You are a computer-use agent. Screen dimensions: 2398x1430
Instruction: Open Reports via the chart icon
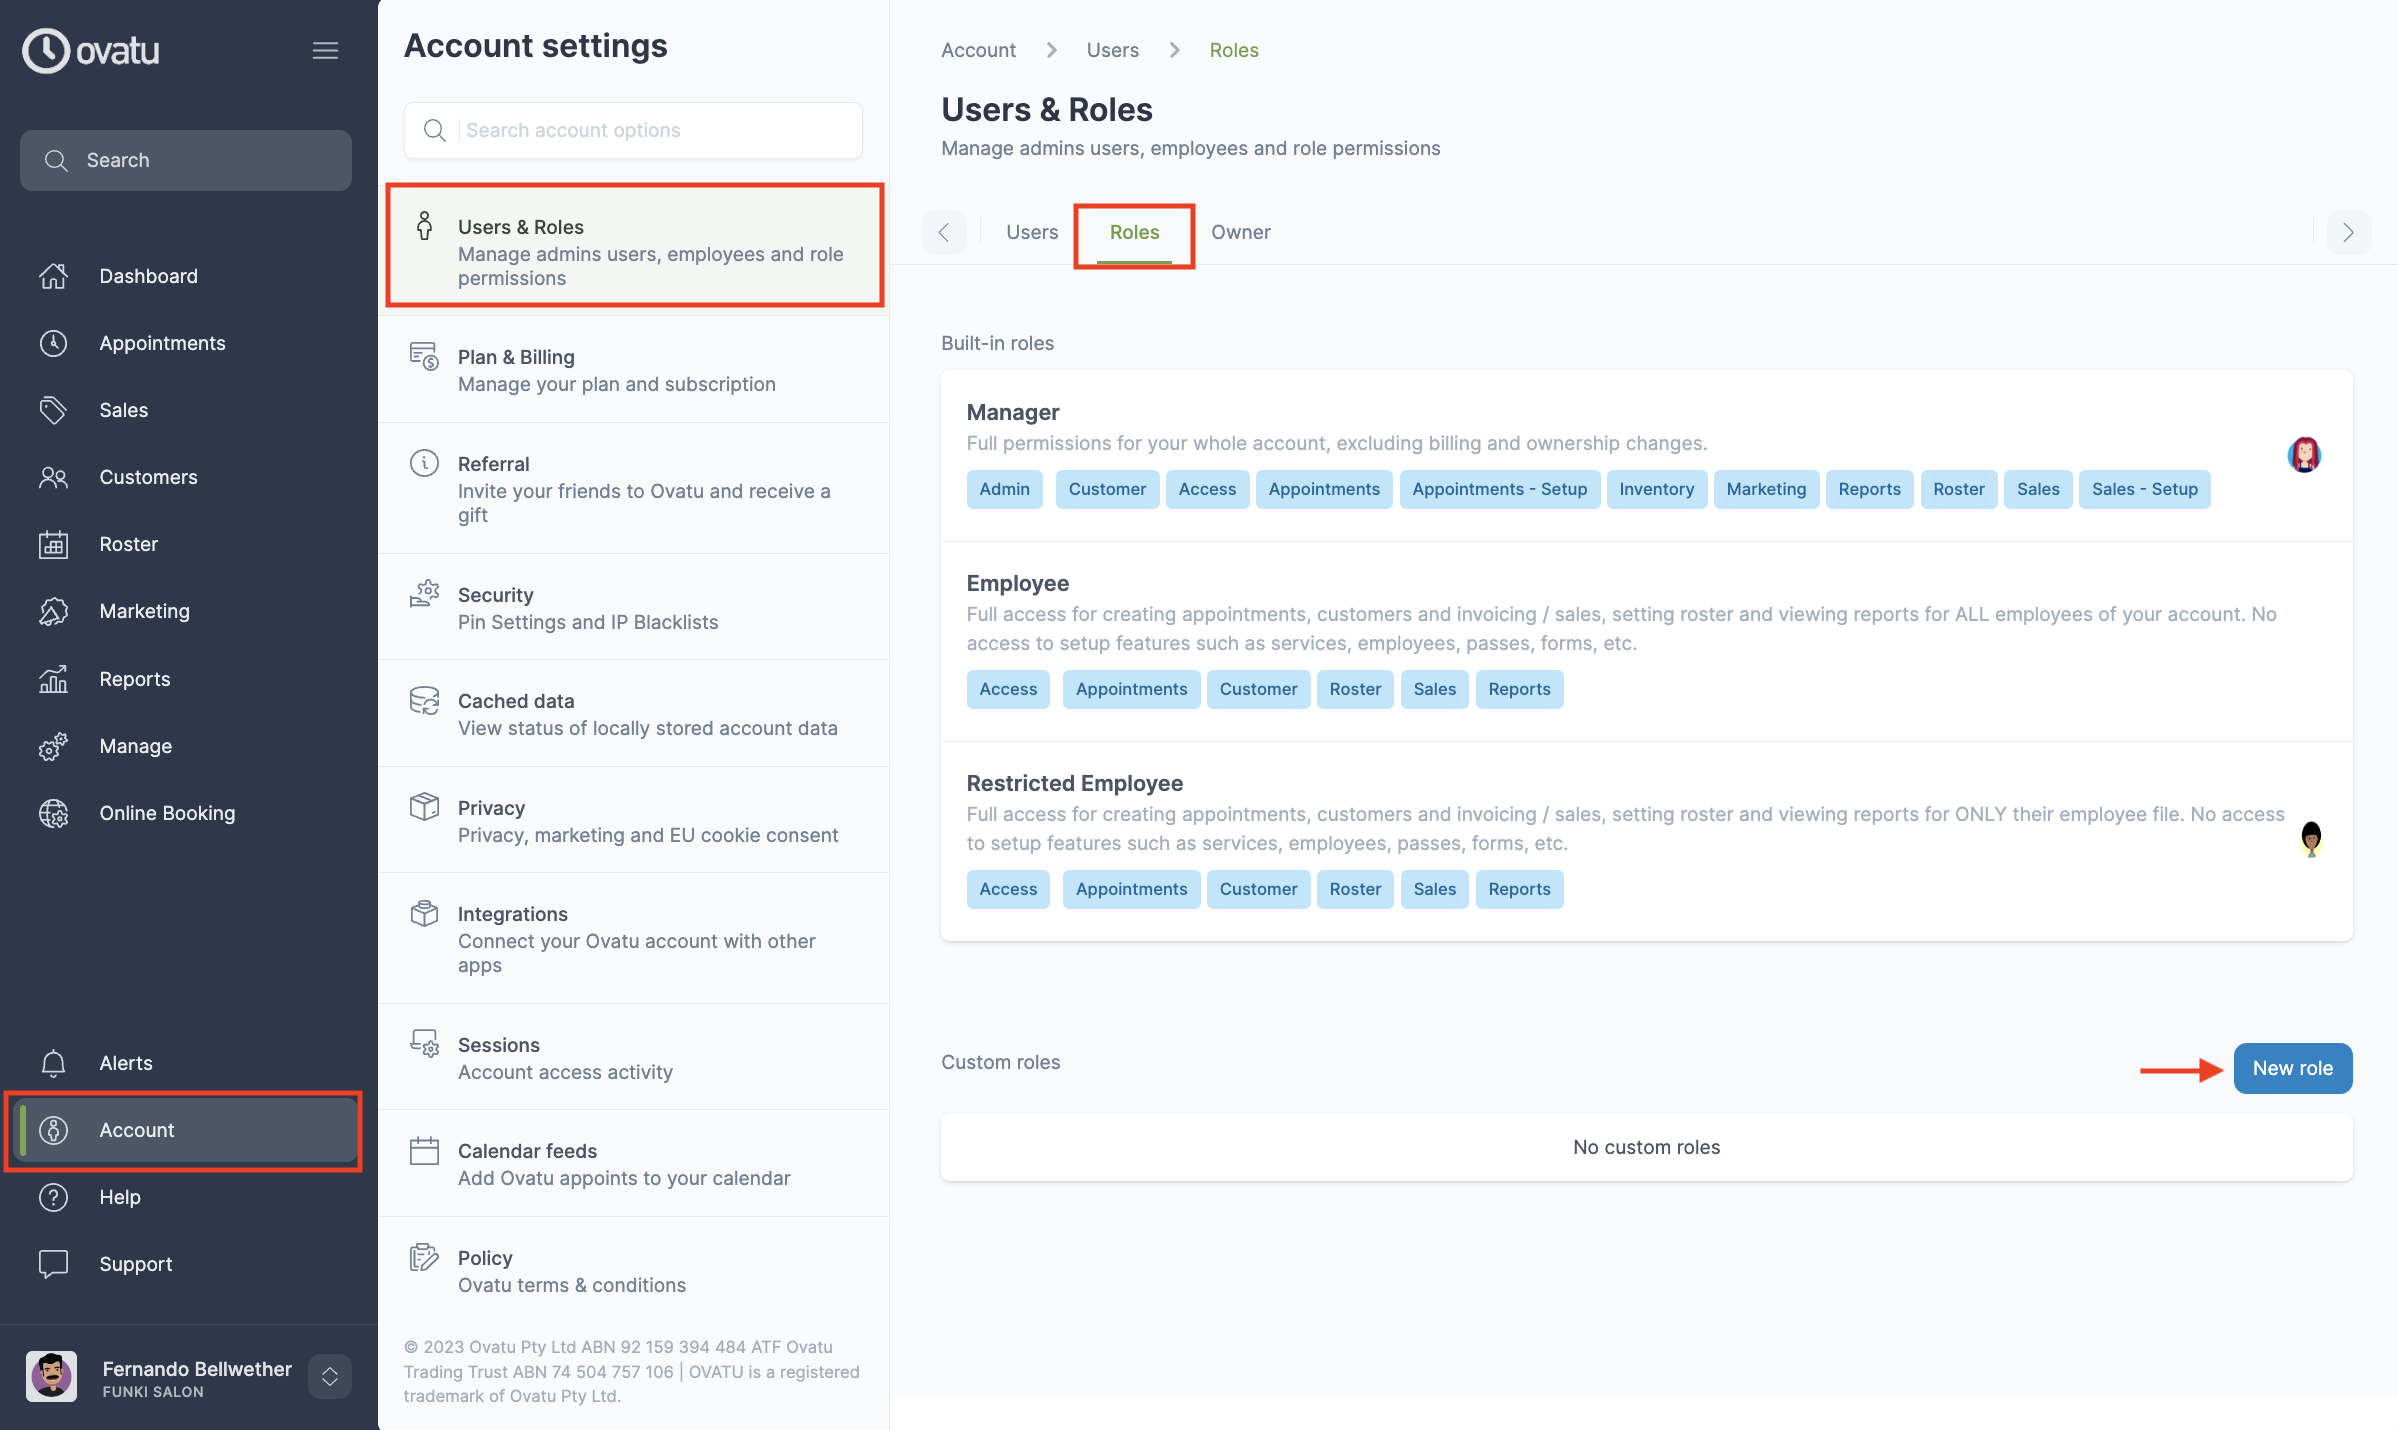pos(53,679)
